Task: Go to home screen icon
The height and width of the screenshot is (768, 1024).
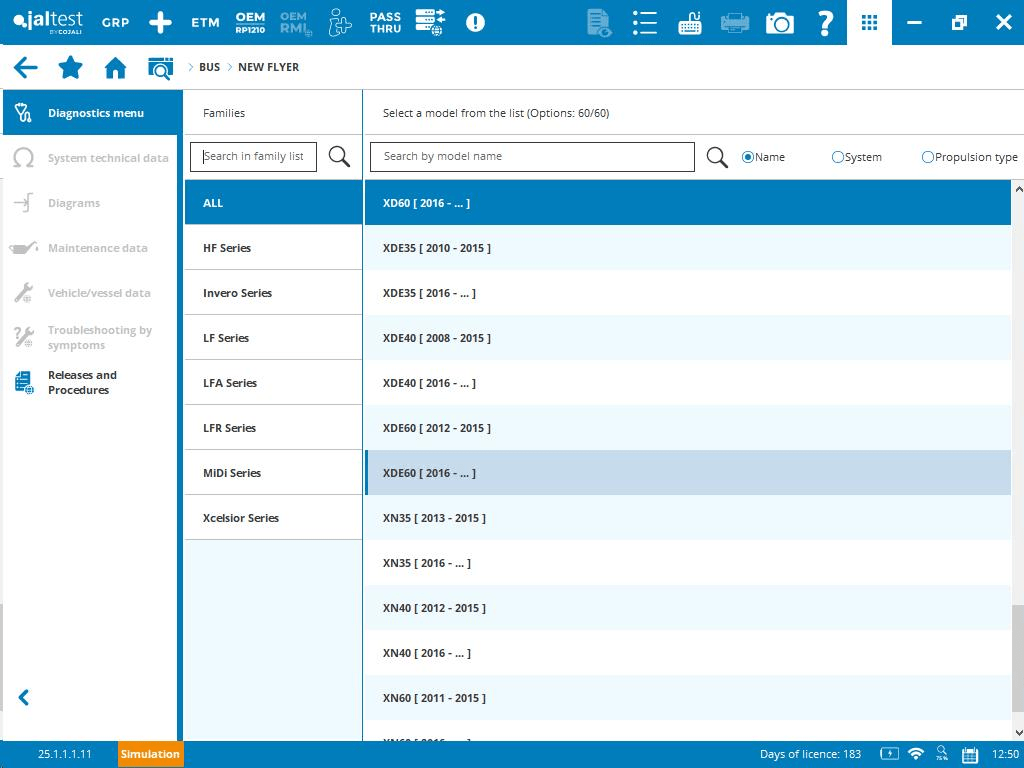Action: tap(115, 67)
